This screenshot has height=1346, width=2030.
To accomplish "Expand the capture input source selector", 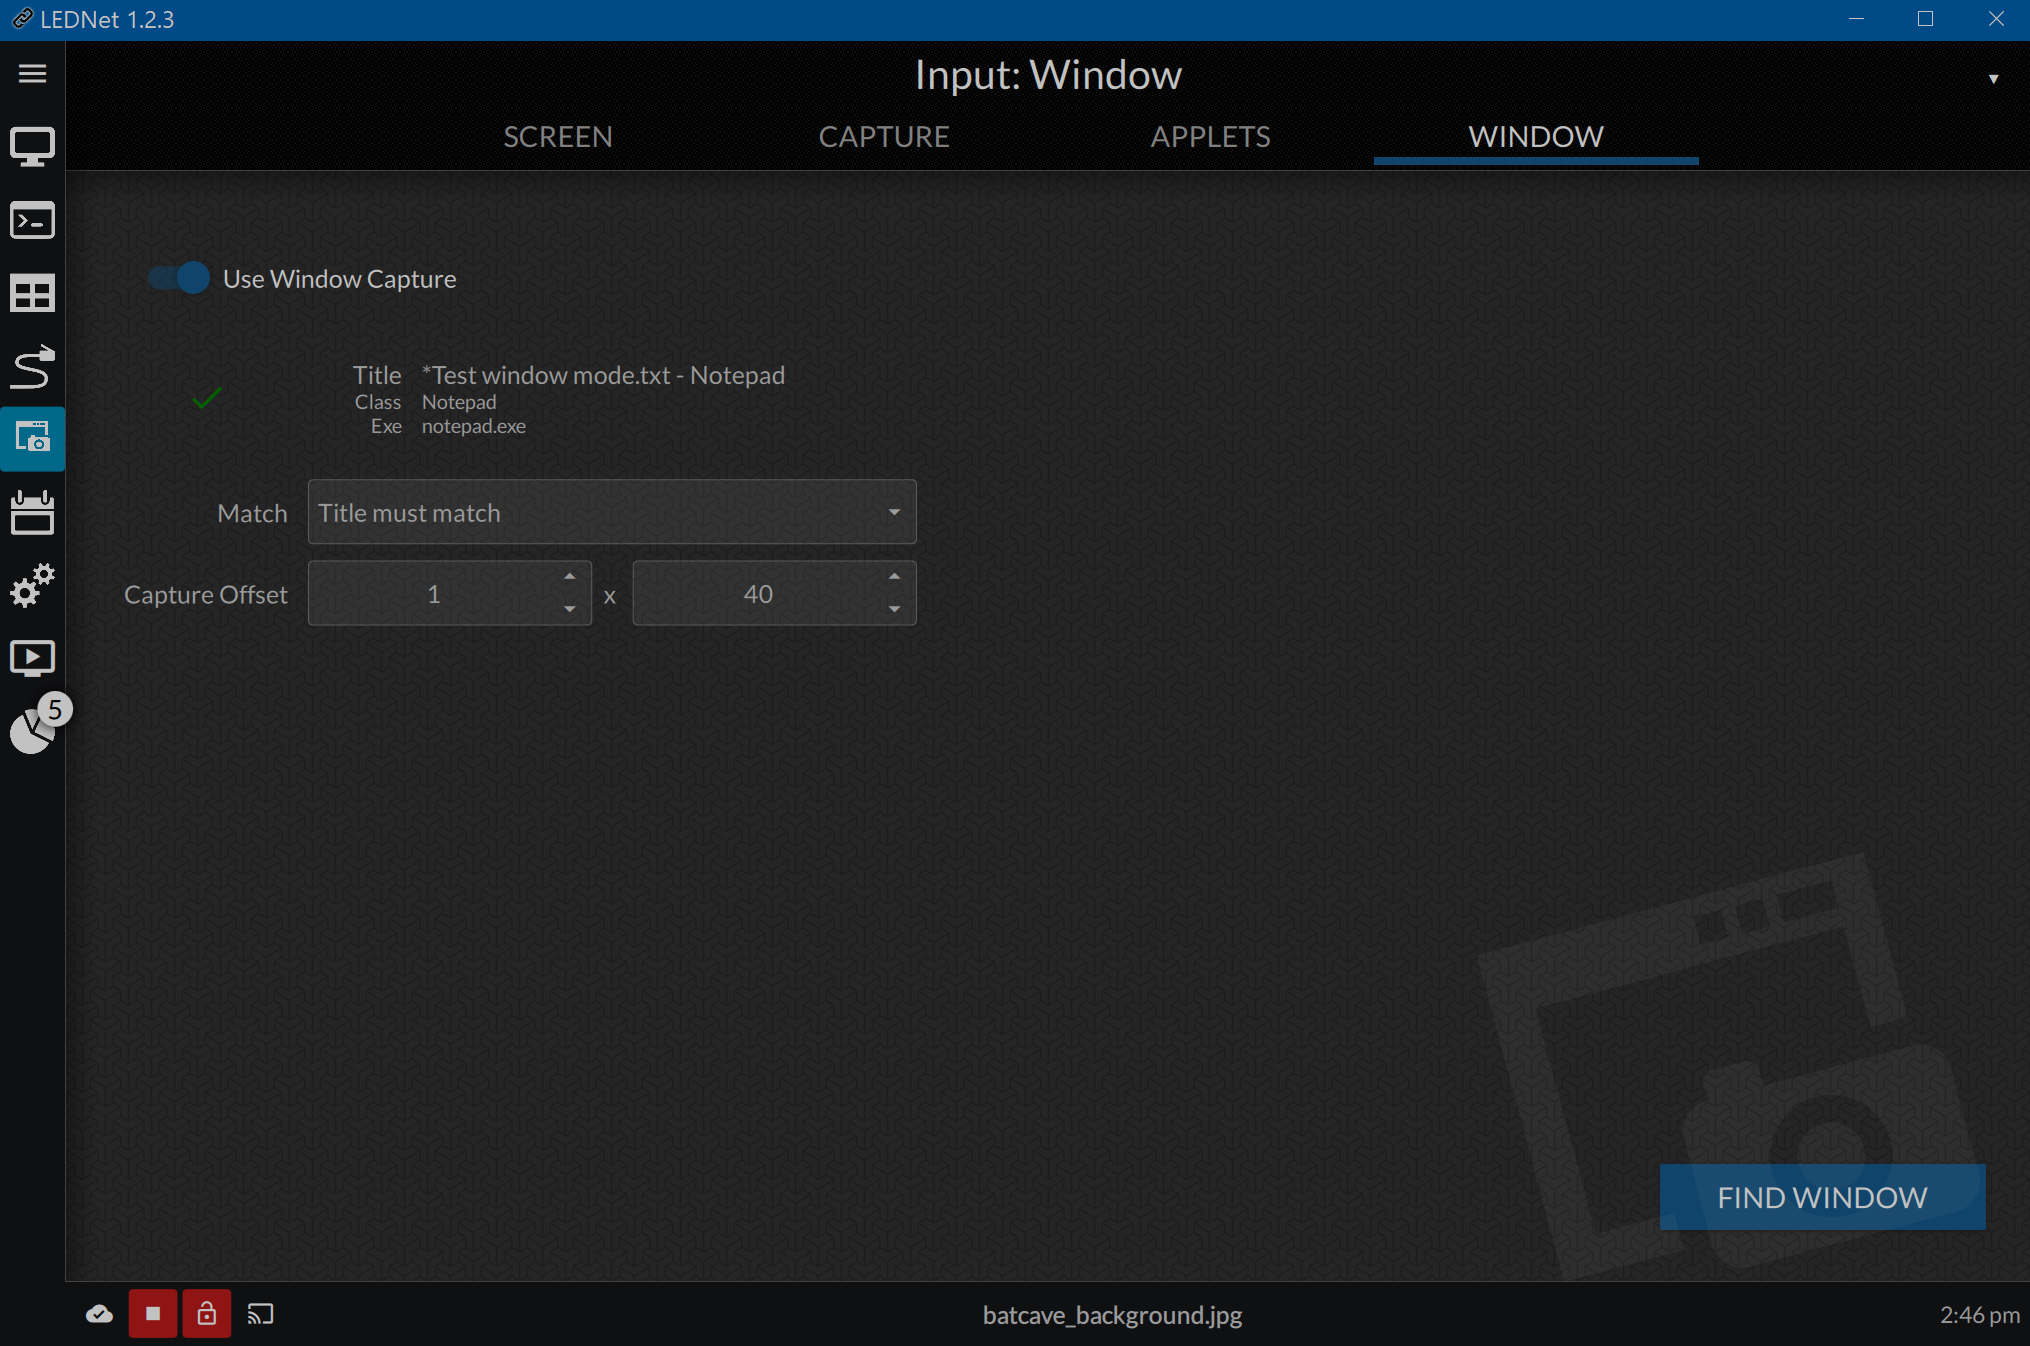I will click(x=1992, y=78).
